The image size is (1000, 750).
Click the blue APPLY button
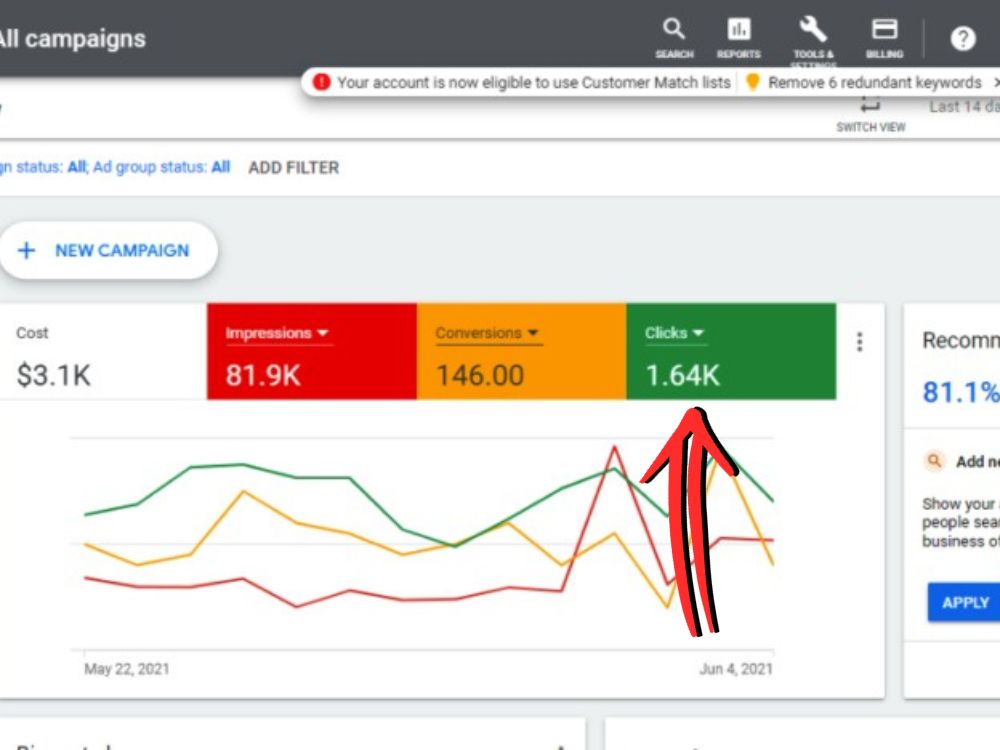964,602
